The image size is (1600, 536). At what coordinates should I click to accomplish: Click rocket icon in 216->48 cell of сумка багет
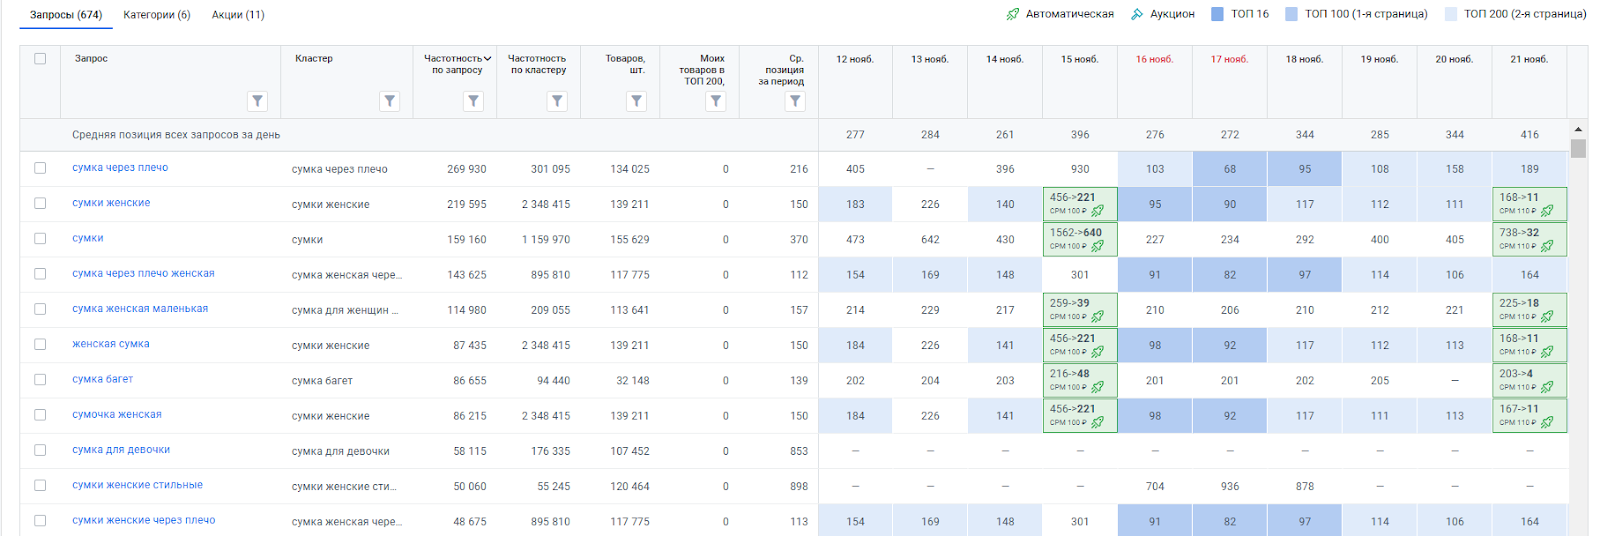click(1097, 387)
